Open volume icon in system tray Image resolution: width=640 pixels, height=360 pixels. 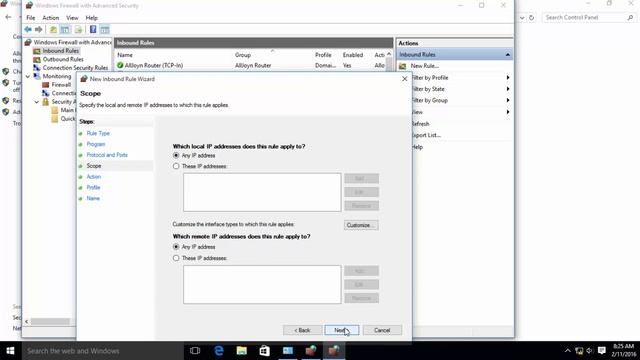589,351
